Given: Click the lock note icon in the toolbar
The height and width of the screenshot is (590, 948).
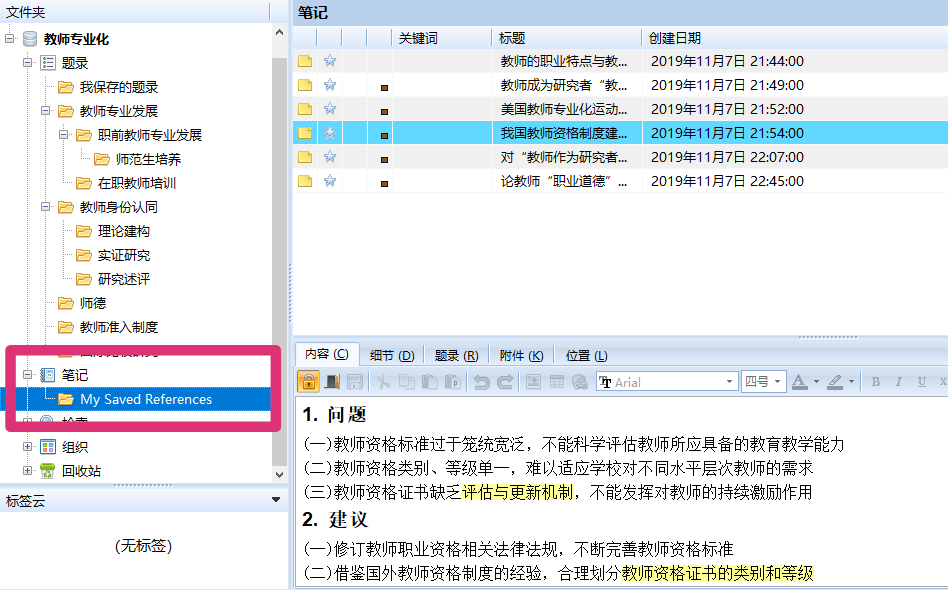Looking at the screenshot, I should (308, 381).
